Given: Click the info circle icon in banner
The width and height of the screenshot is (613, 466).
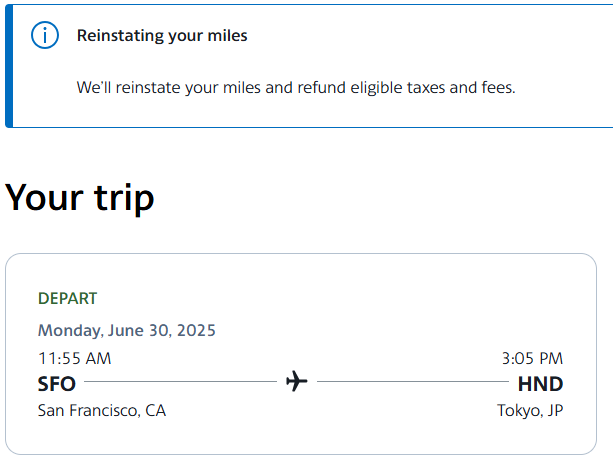Looking at the screenshot, I should point(46,36).
